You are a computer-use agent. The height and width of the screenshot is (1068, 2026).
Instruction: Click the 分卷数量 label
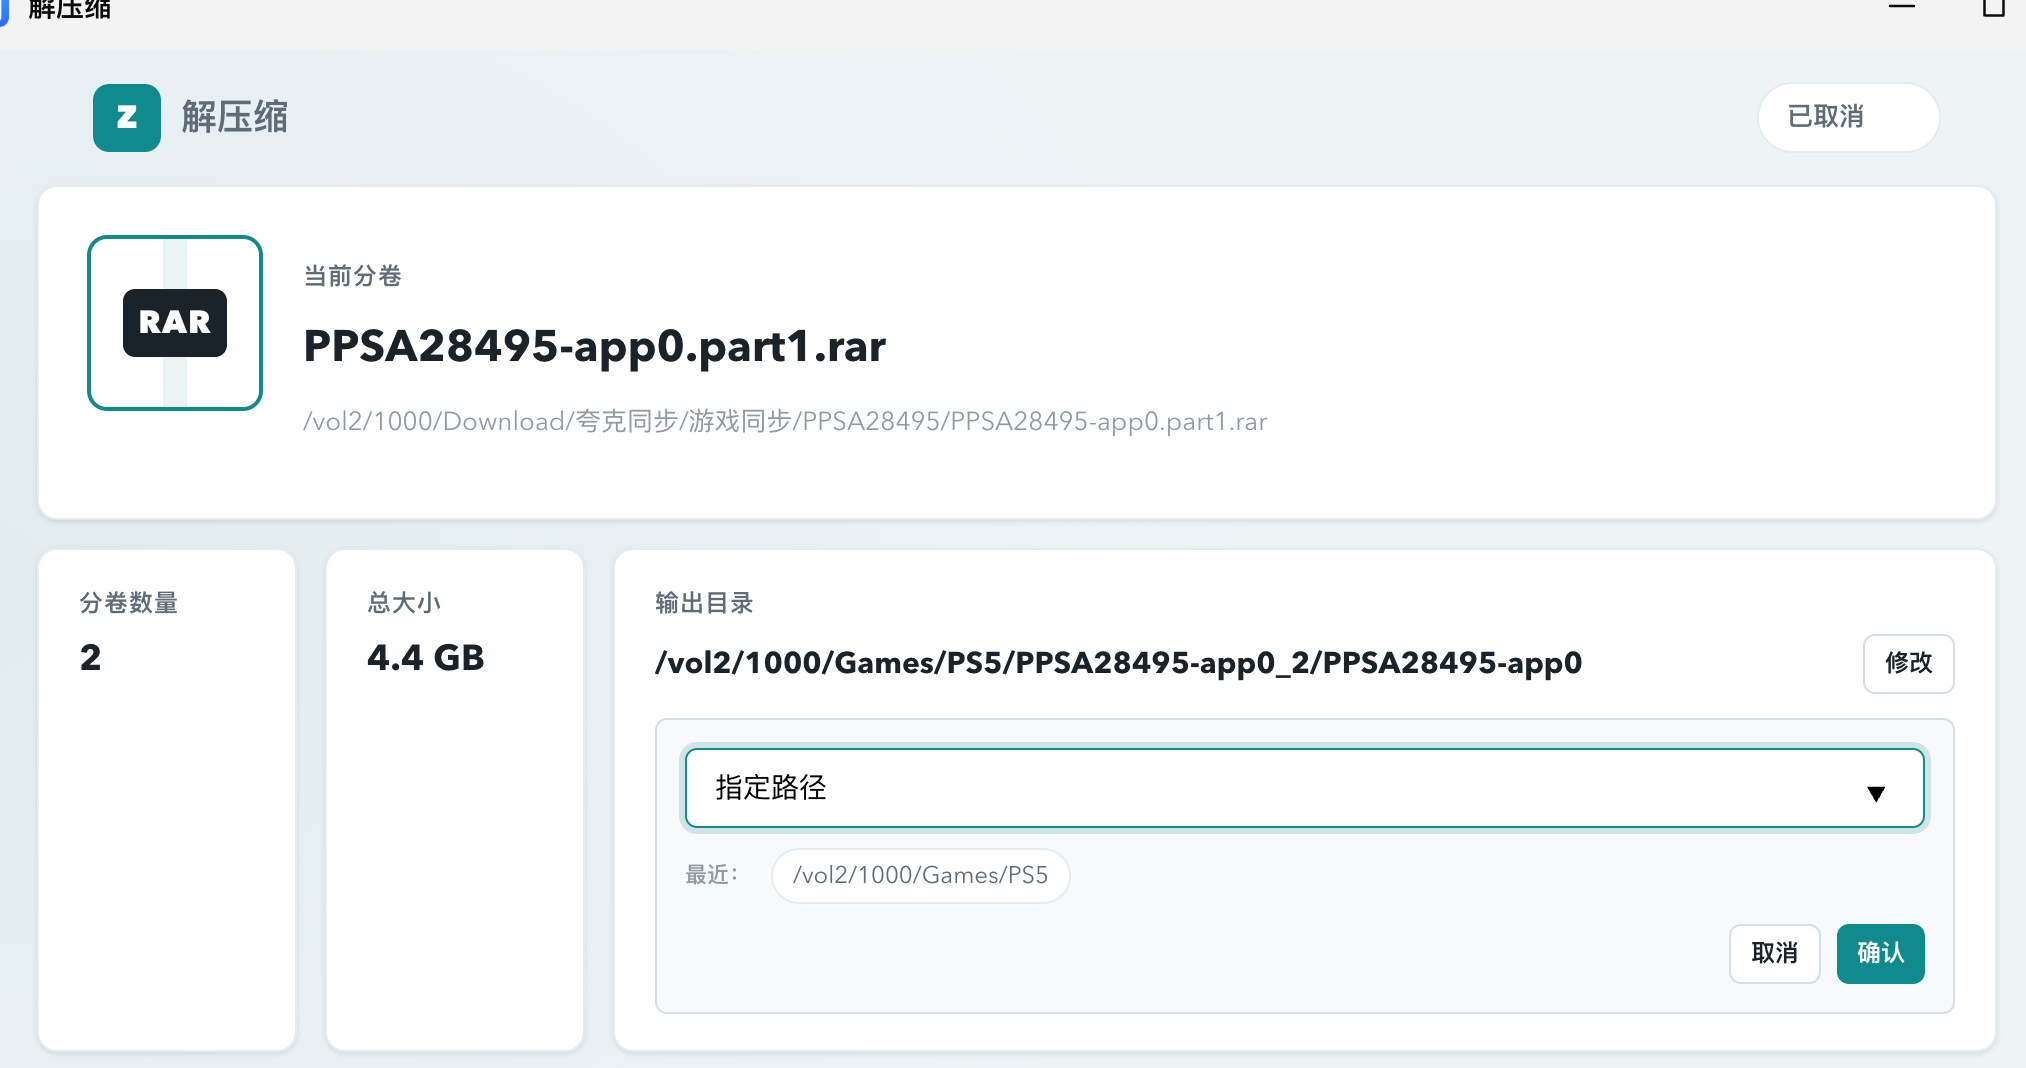click(x=129, y=603)
